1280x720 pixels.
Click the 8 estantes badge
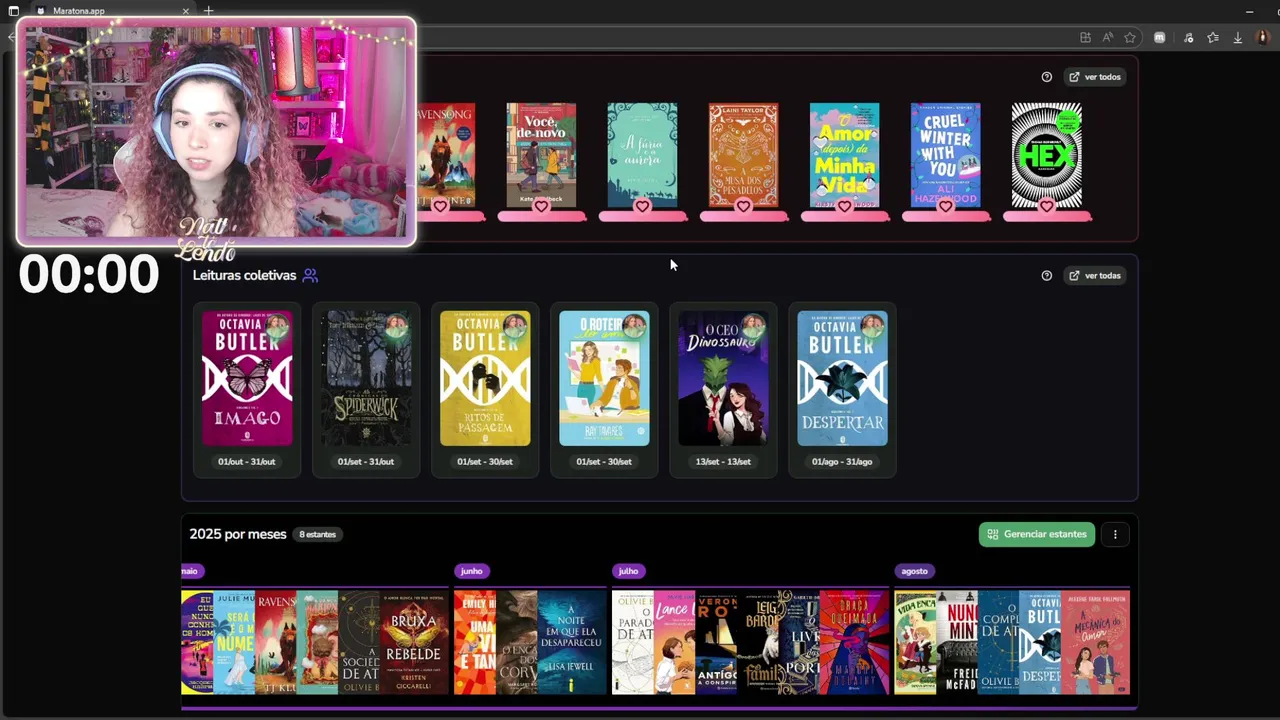pyautogui.click(x=318, y=534)
